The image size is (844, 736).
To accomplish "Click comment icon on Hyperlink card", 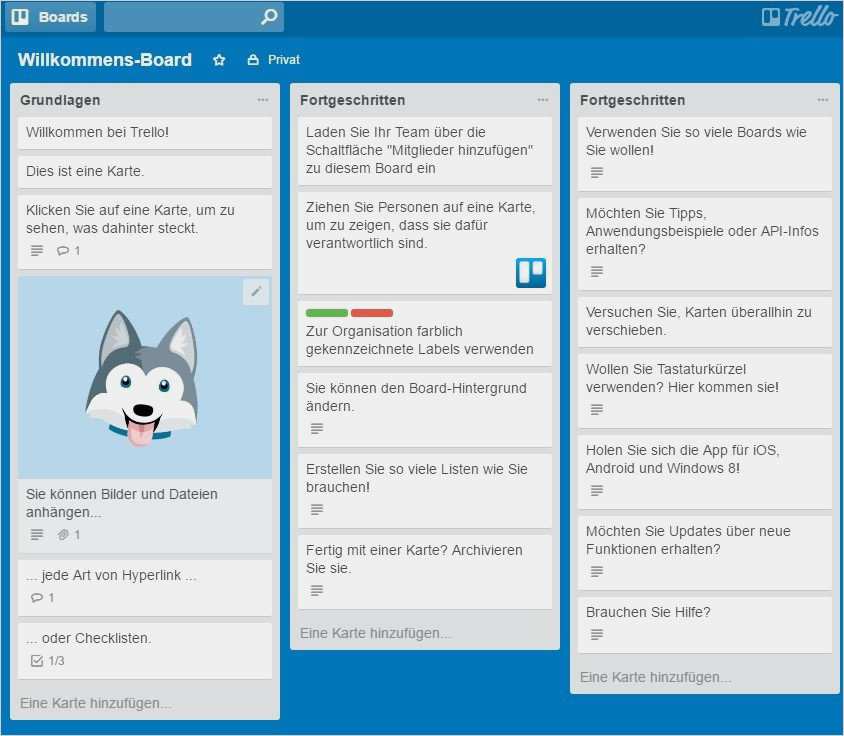I will click(37, 598).
